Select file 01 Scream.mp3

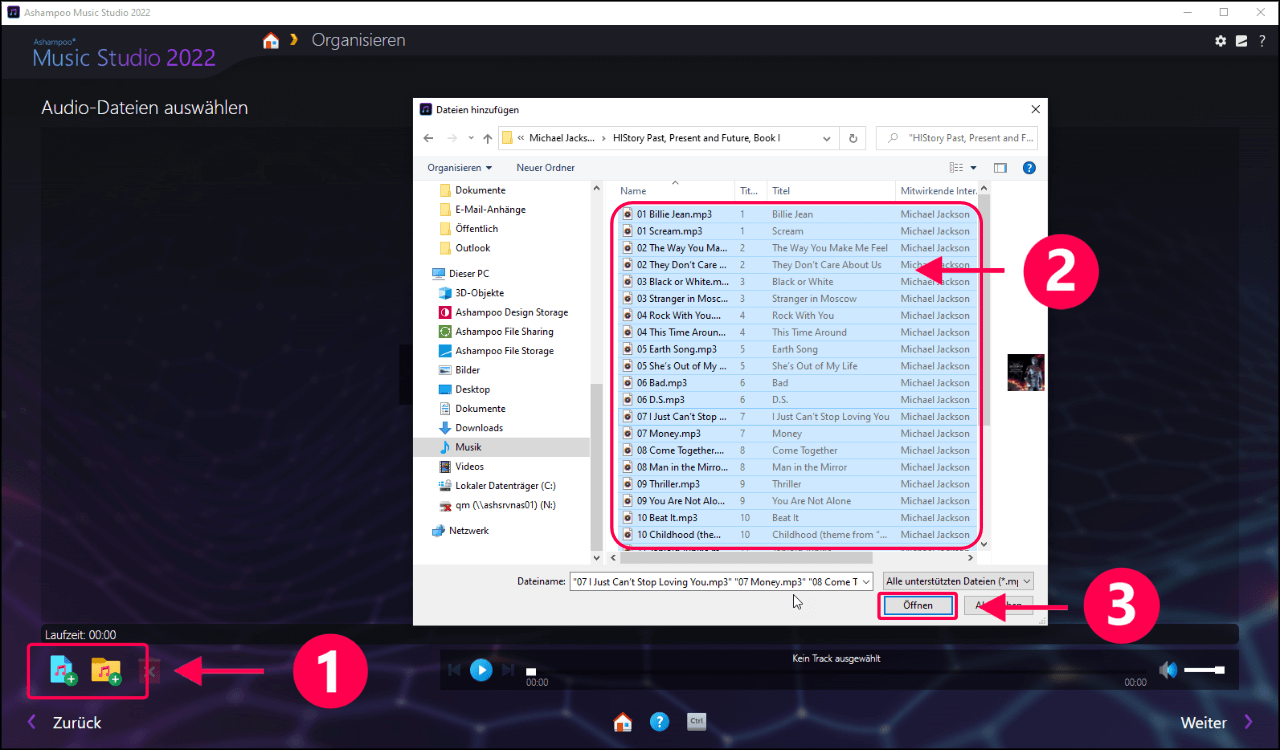670,231
